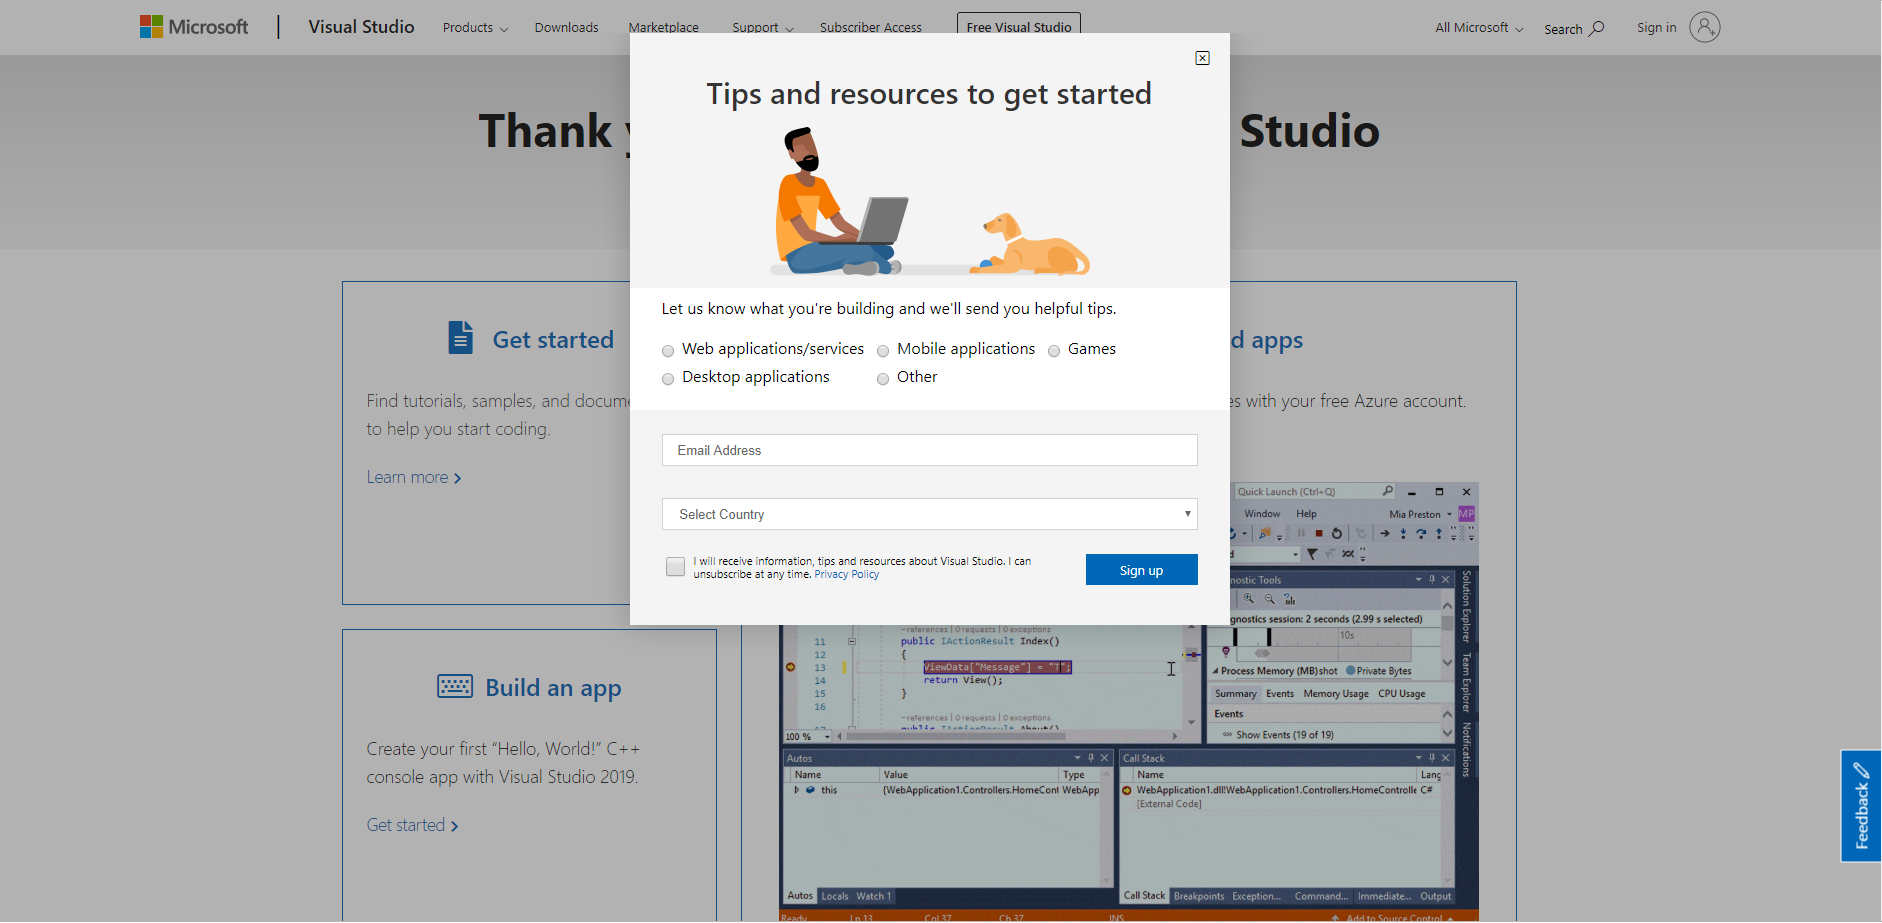Open the Marketplace menu item
This screenshot has height=923, width=1882.
tap(663, 28)
